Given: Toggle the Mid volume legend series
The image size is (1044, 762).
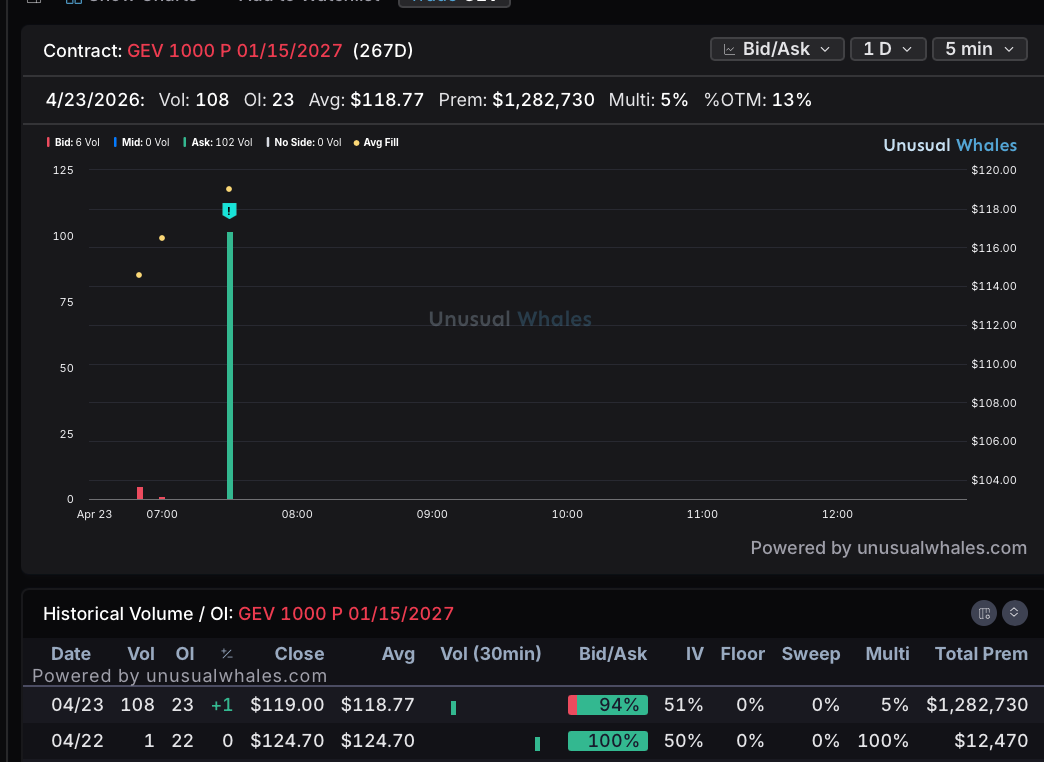Looking at the screenshot, I should point(142,143).
